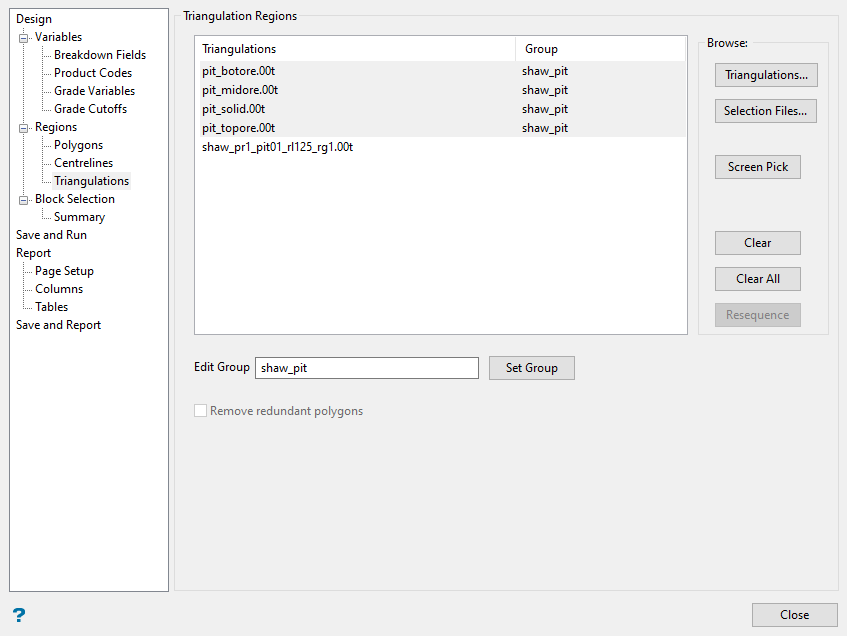Click shaw_pit group cell of pit_midore.00t
The width and height of the screenshot is (847, 636).
click(x=544, y=90)
